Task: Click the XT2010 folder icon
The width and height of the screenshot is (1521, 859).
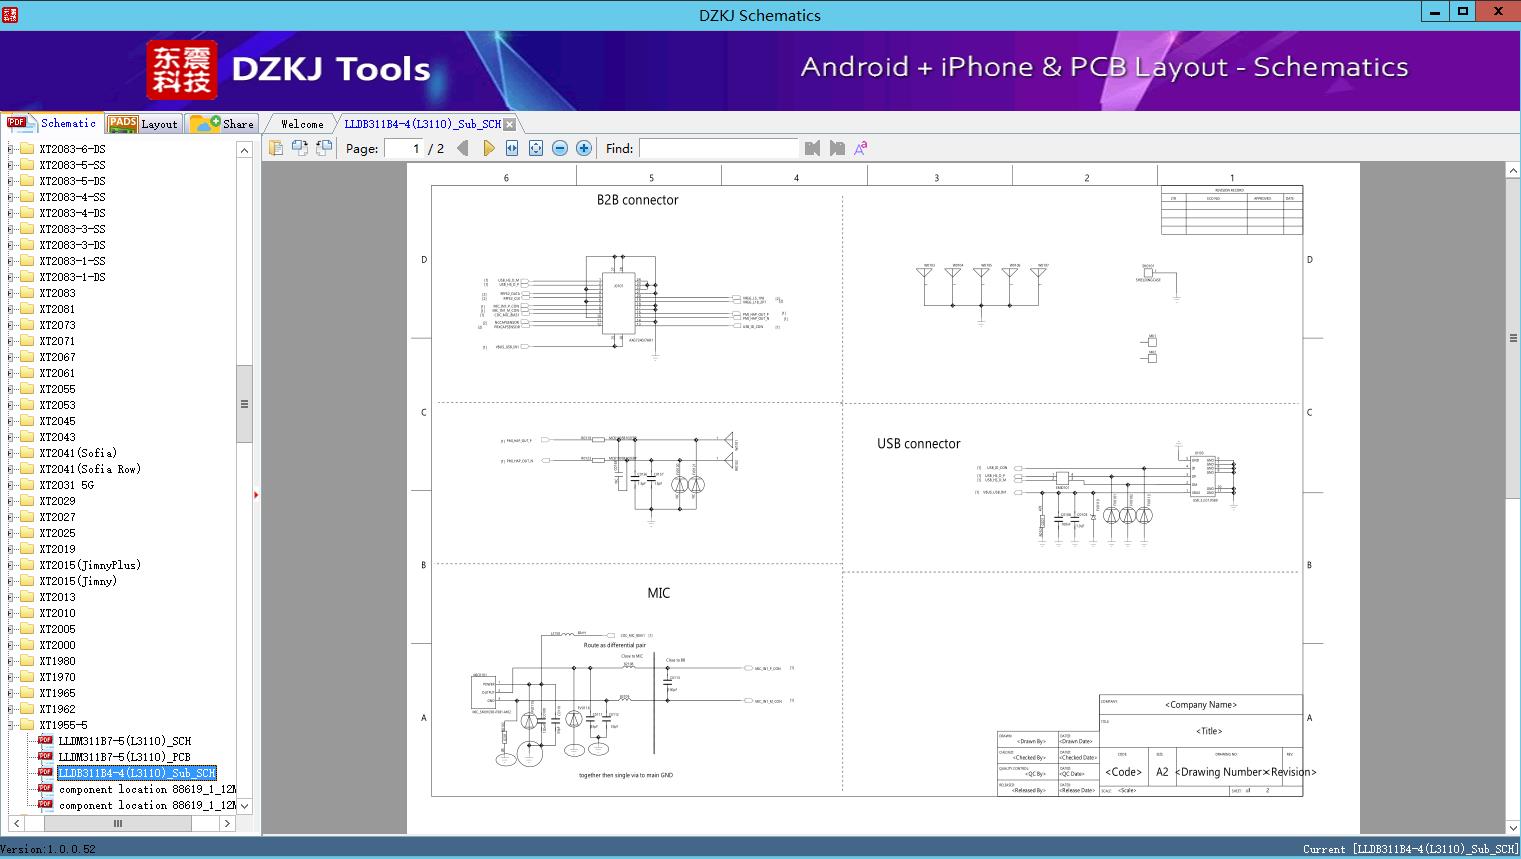Action: coord(28,613)
